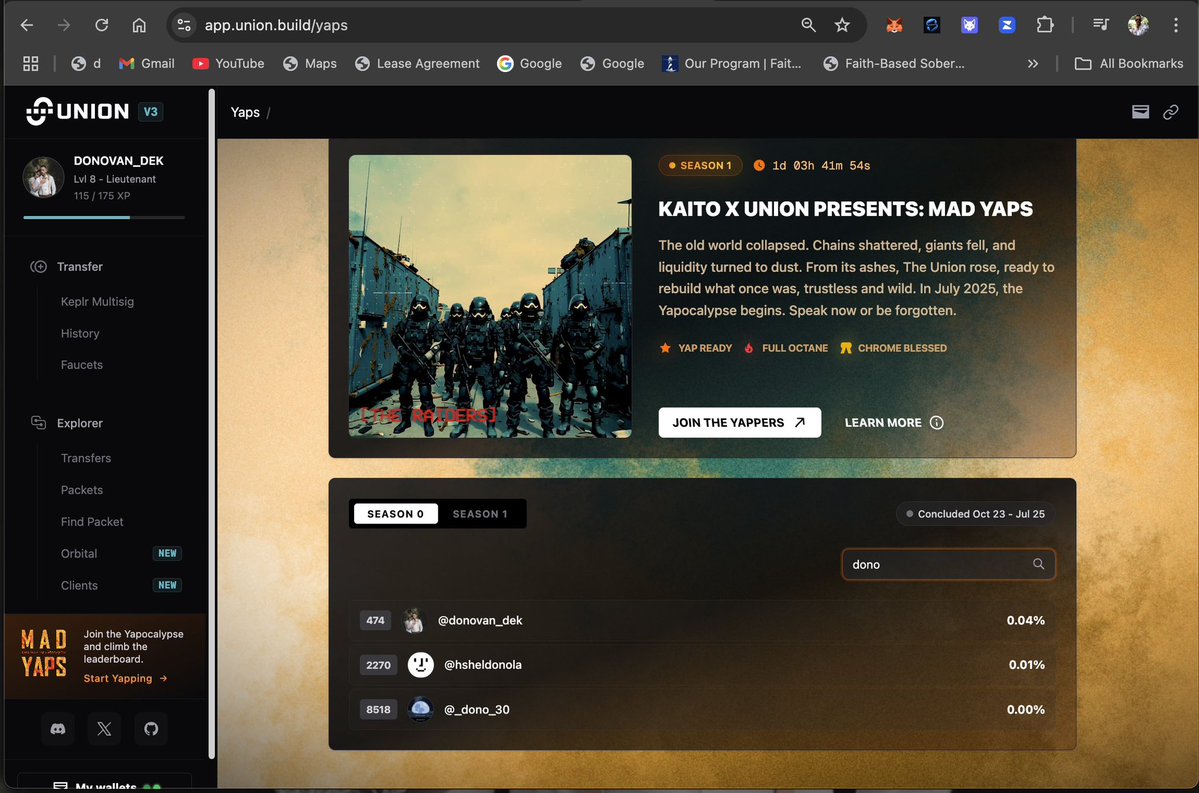Viewport: 1199px width, 793px height.
Task: Open the Chrome three-dot menu
Action: point(1175,25)
